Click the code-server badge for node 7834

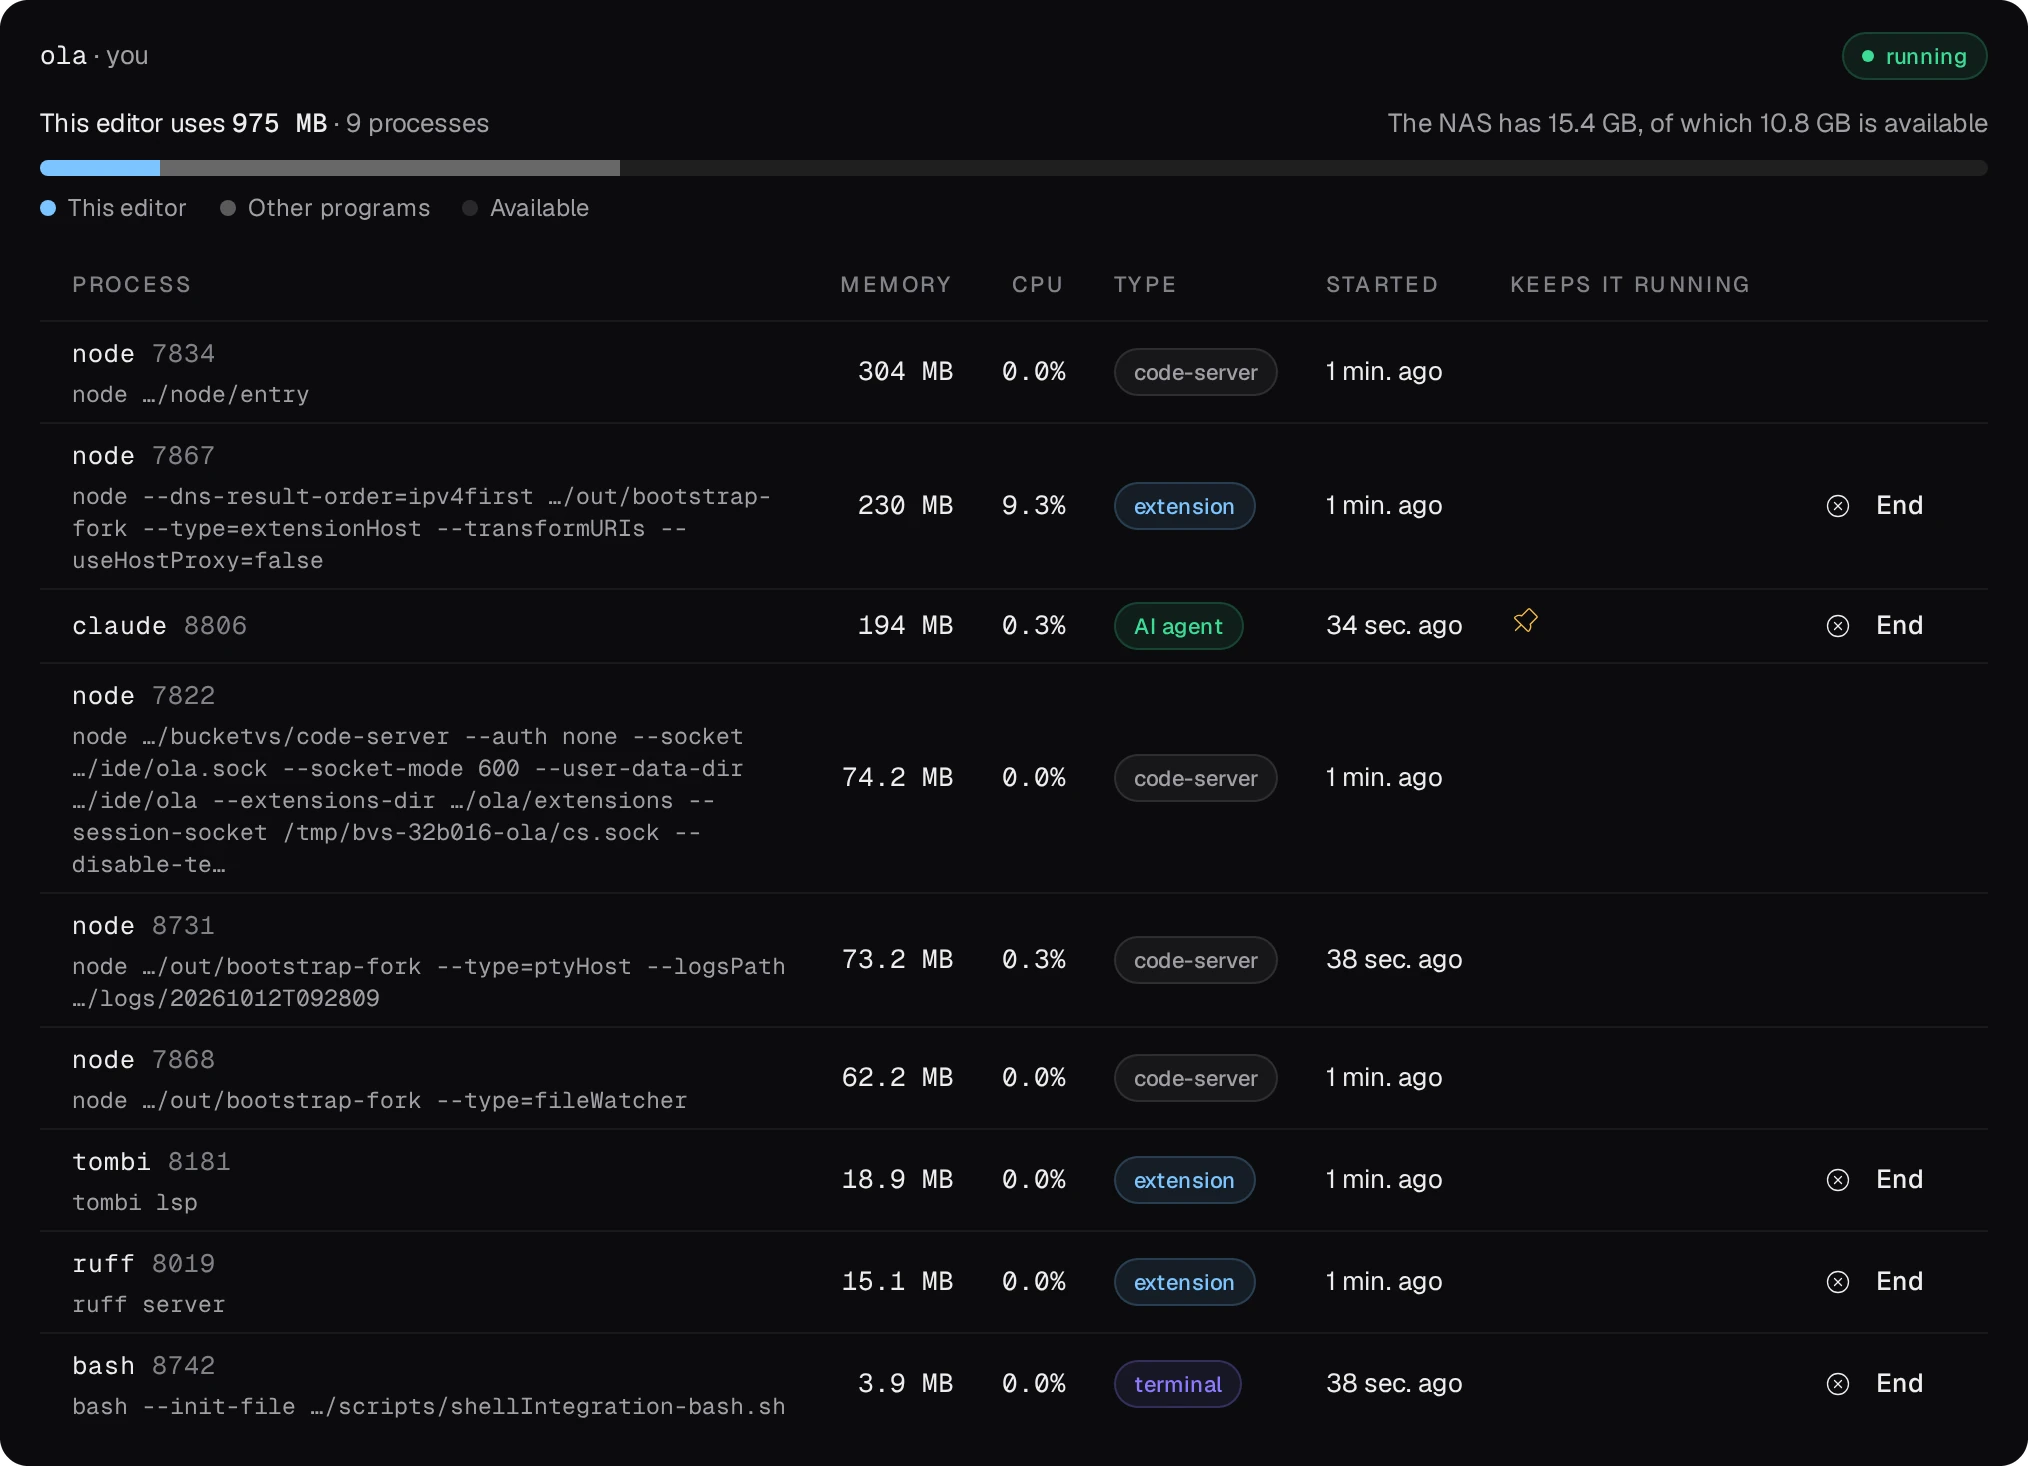tap(1195, 372)
